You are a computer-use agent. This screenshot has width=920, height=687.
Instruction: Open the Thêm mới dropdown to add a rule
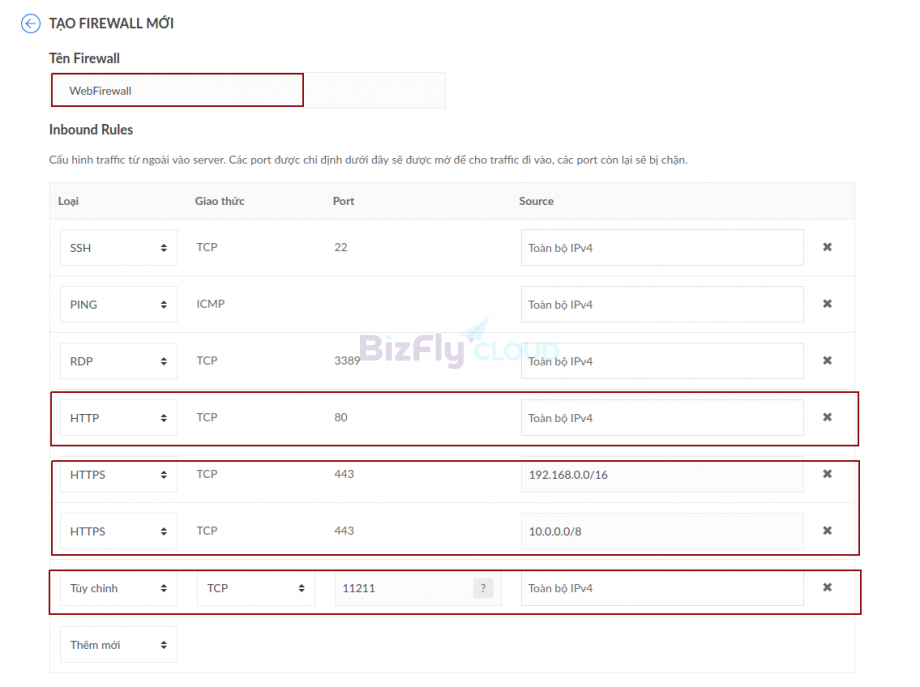[119, 645]
